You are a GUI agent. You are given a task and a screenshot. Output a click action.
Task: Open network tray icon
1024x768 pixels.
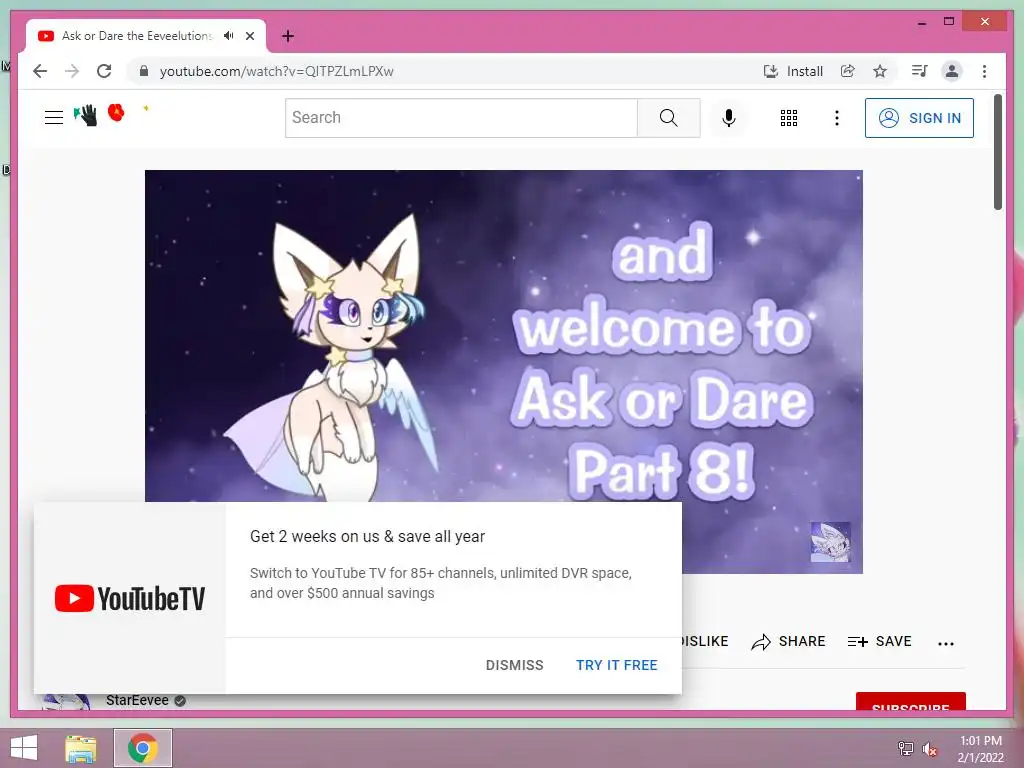(x=906, y=748)
